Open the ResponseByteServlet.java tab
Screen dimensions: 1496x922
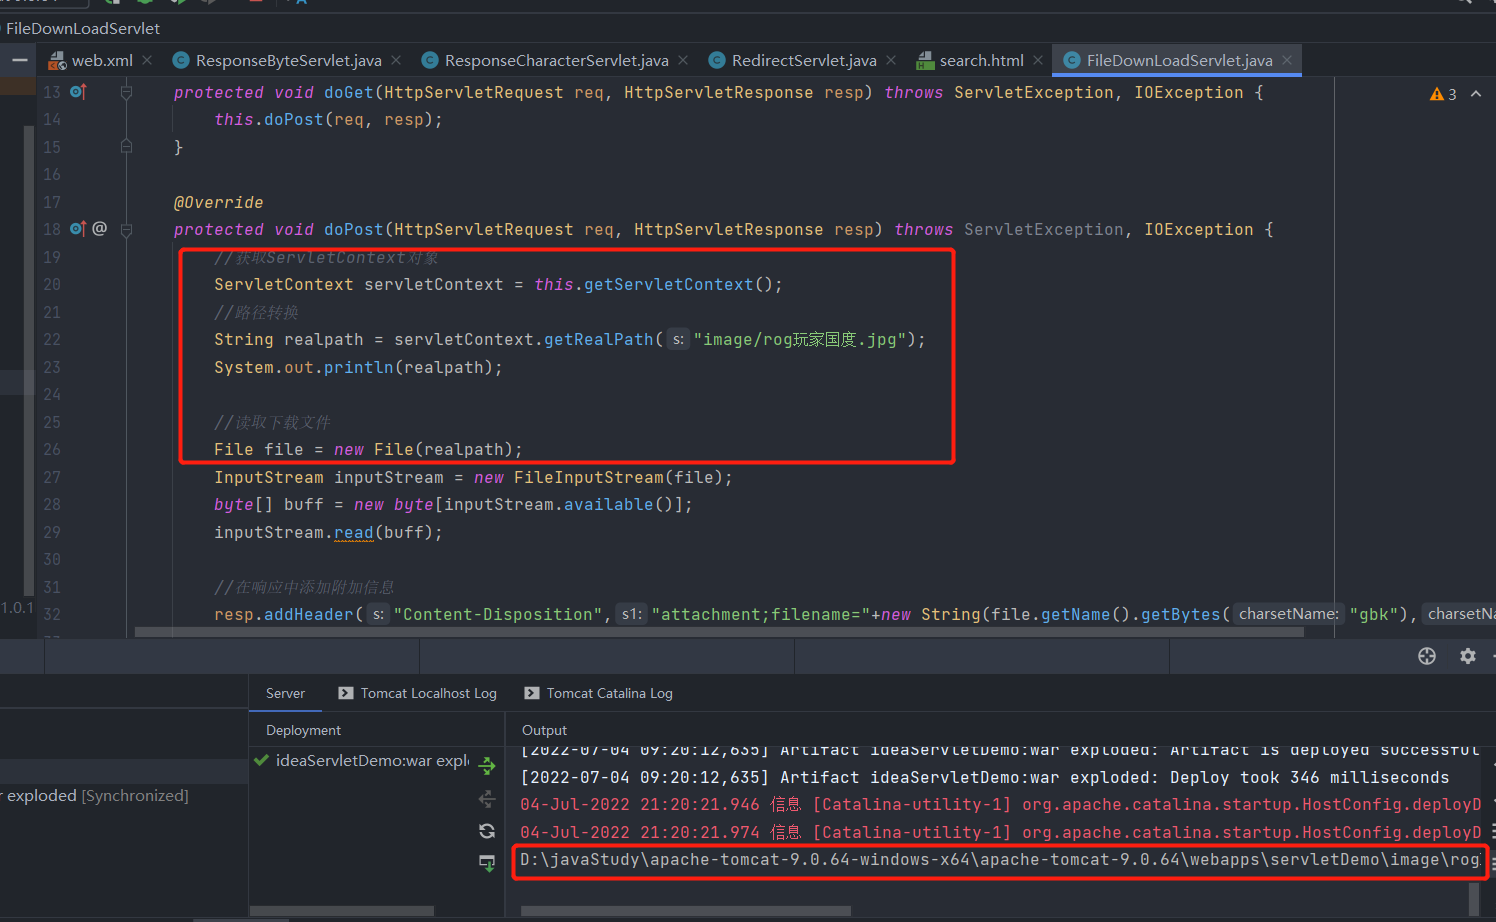(x=288, y=60)
